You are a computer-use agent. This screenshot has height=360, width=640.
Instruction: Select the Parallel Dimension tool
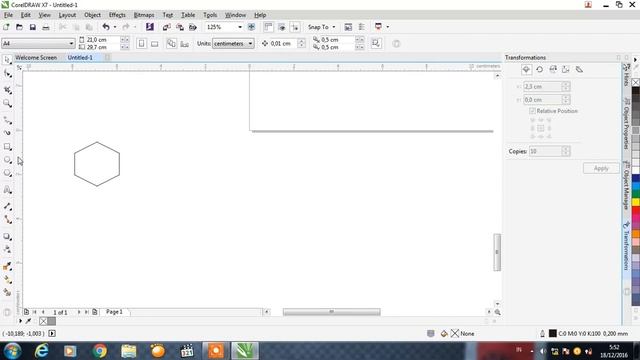7,207
